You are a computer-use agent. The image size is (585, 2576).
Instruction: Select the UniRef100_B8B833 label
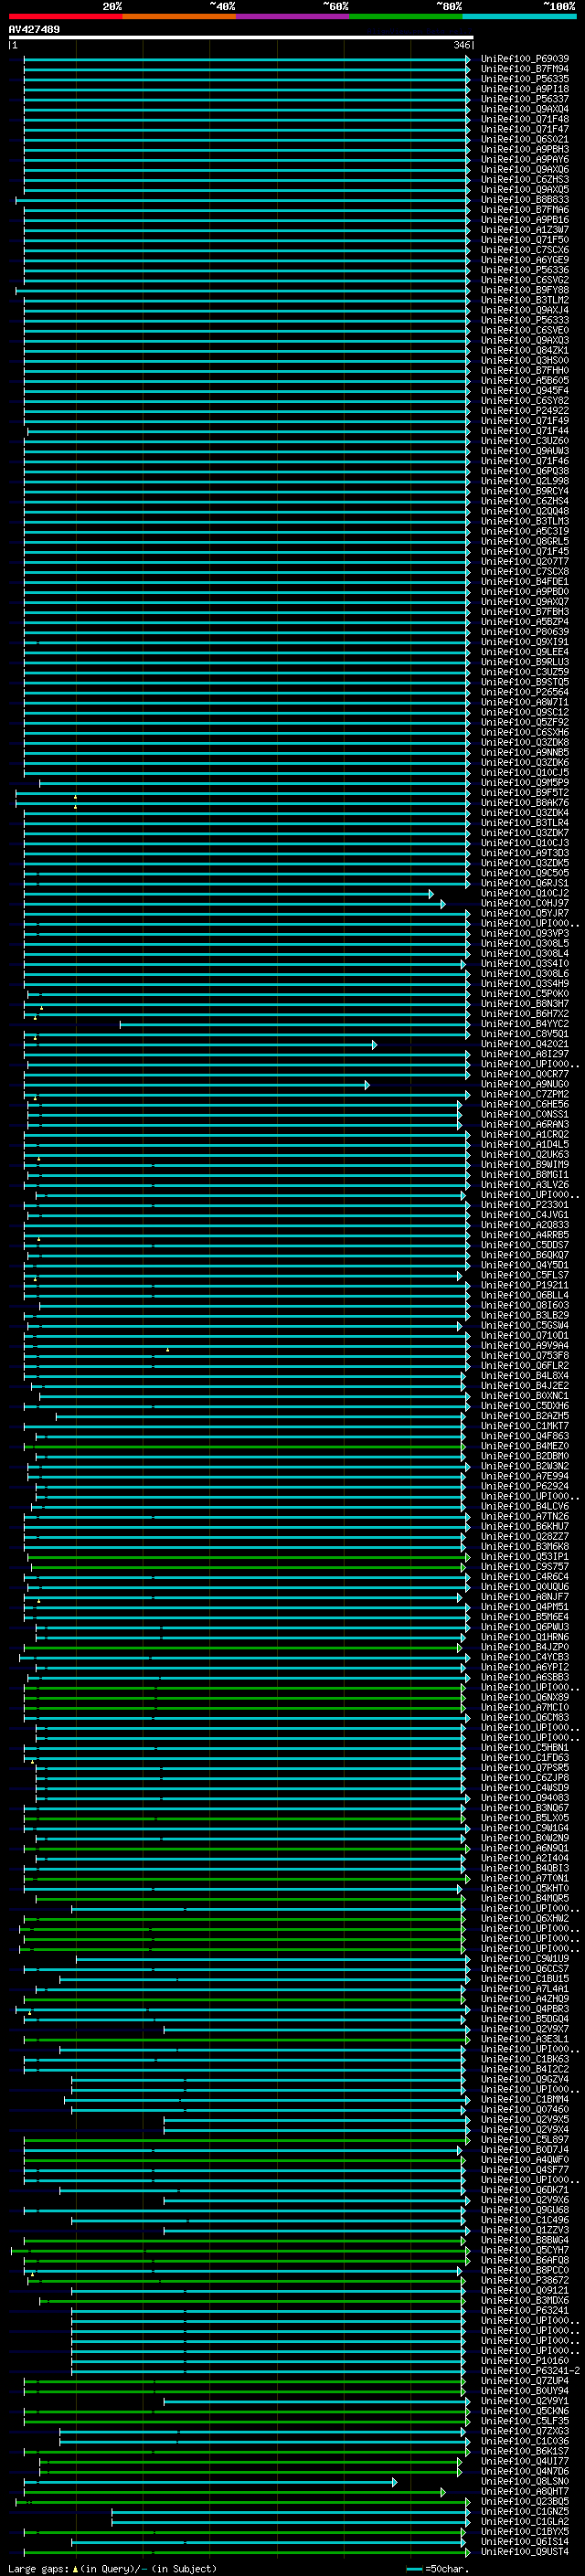pos(524,200)
